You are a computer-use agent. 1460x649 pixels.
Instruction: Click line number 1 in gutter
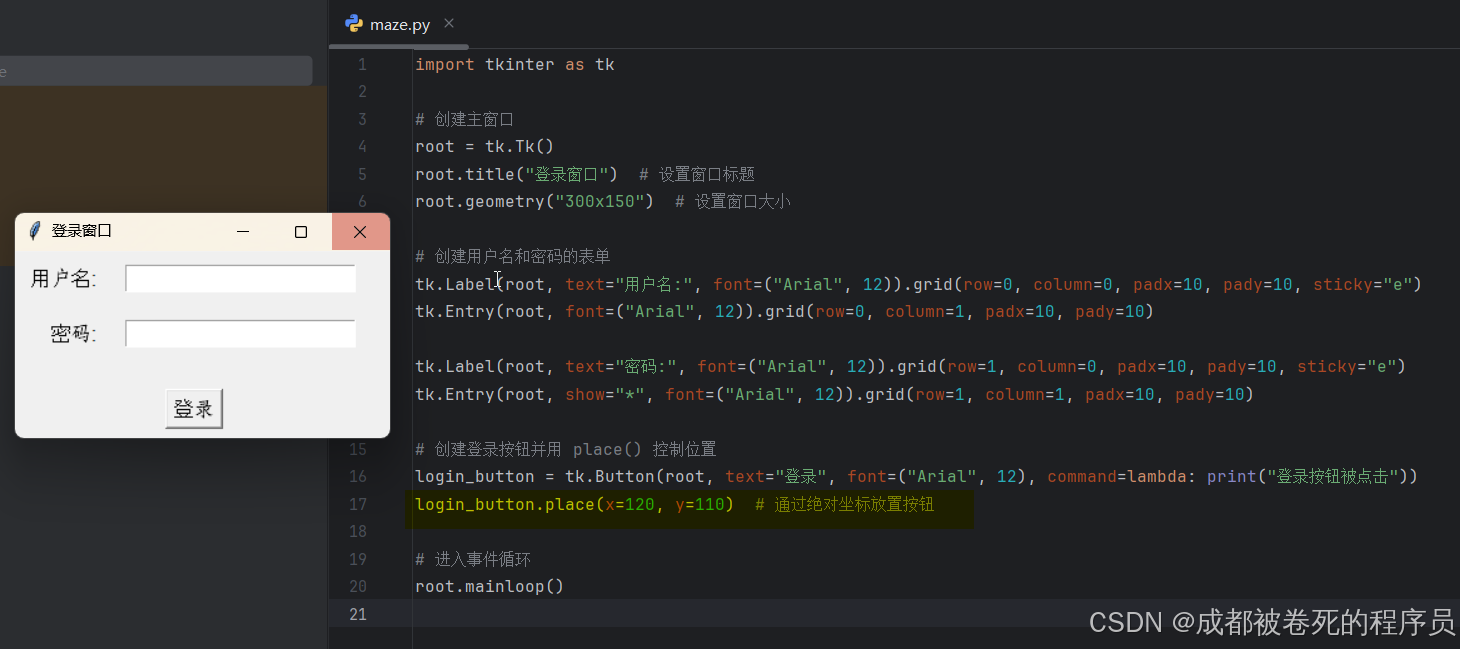(x=362, y=64)
